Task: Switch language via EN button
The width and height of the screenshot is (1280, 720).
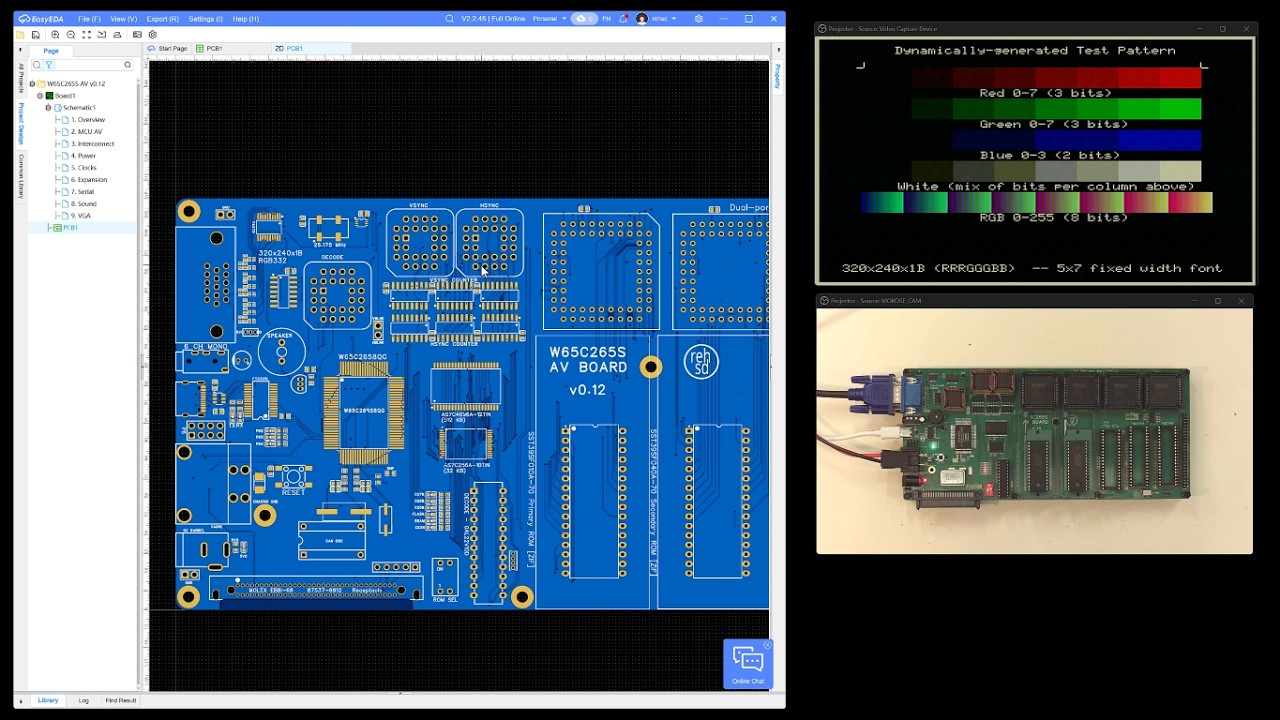Action: coord(606,18)
